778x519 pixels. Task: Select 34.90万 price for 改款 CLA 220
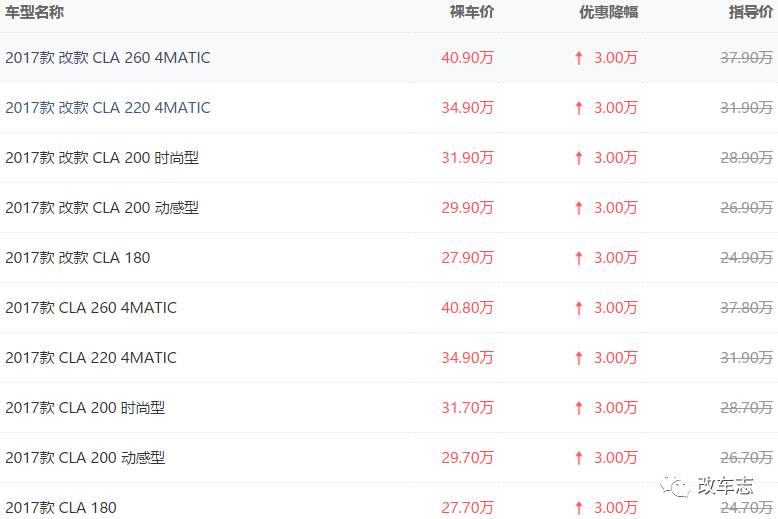click(x=467, y=108)
